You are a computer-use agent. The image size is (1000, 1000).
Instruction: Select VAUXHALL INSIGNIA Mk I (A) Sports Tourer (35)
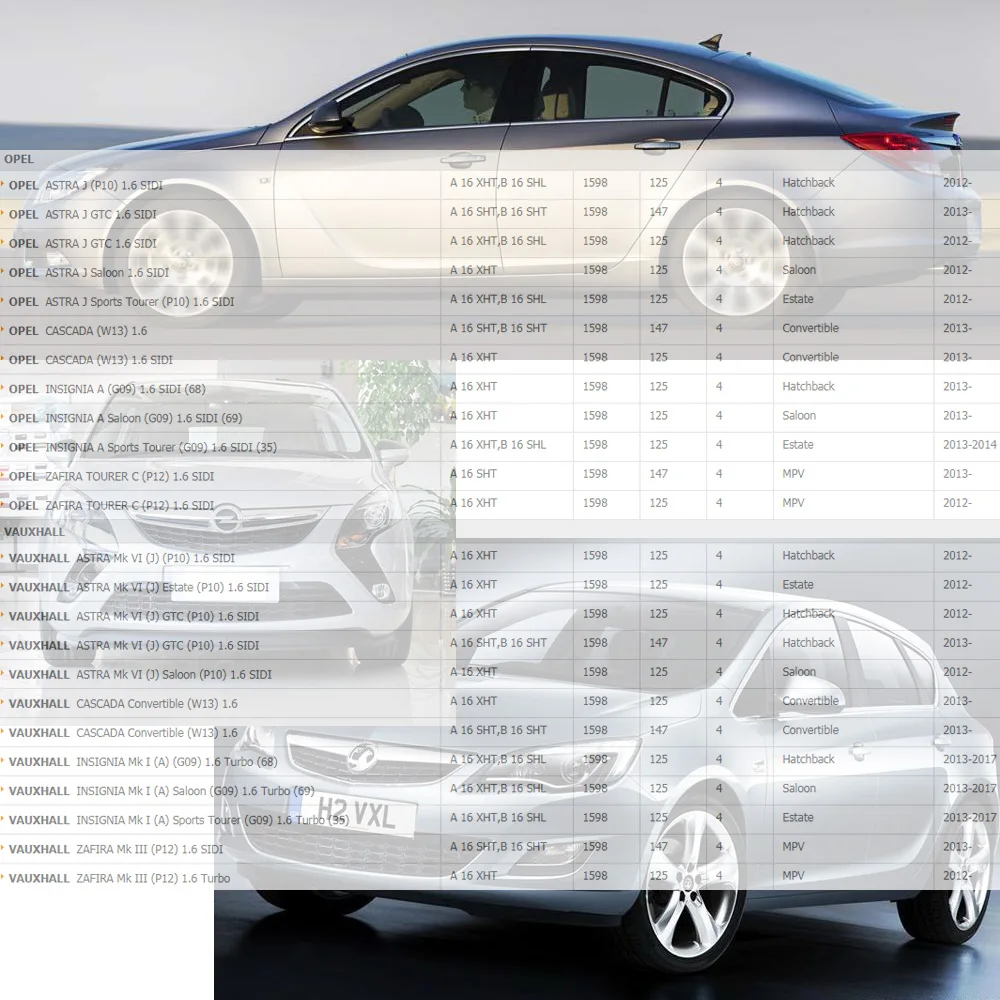(179, 820)
